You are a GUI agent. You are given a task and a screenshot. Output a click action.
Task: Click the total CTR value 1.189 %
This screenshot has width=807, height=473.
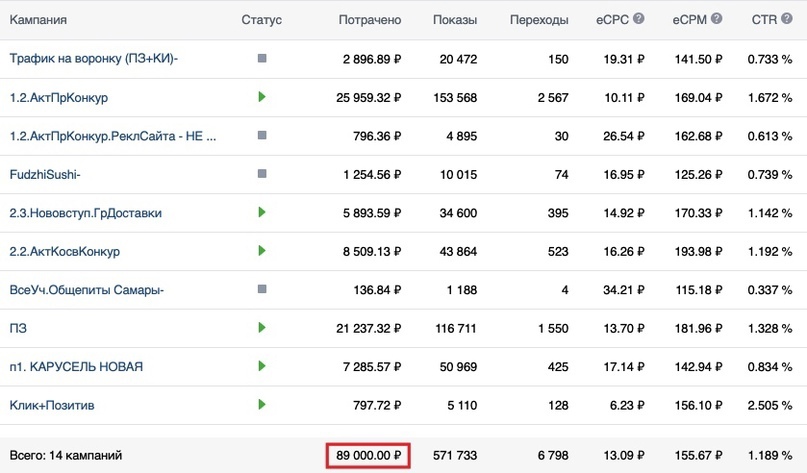770,456
